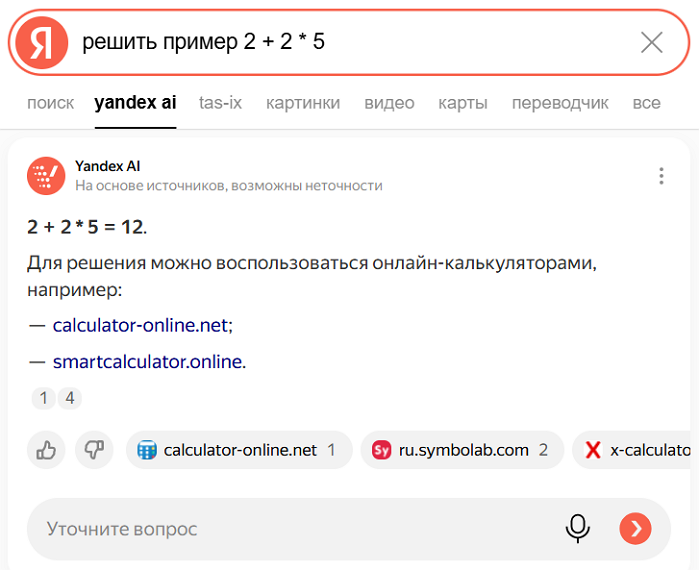
Task: Click the На основе источников disclaimer text
Action: [x=229, y=185]
